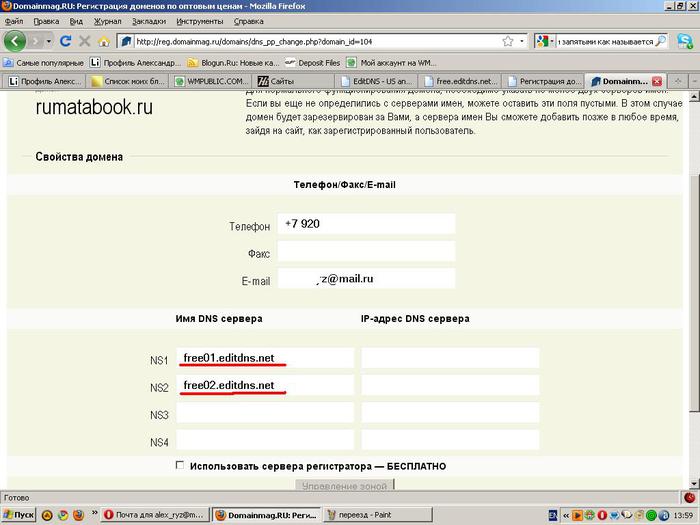Switch to the Список моих бл... tab
This screenshot has height=525, width=700.
click(x=129, y=81)
